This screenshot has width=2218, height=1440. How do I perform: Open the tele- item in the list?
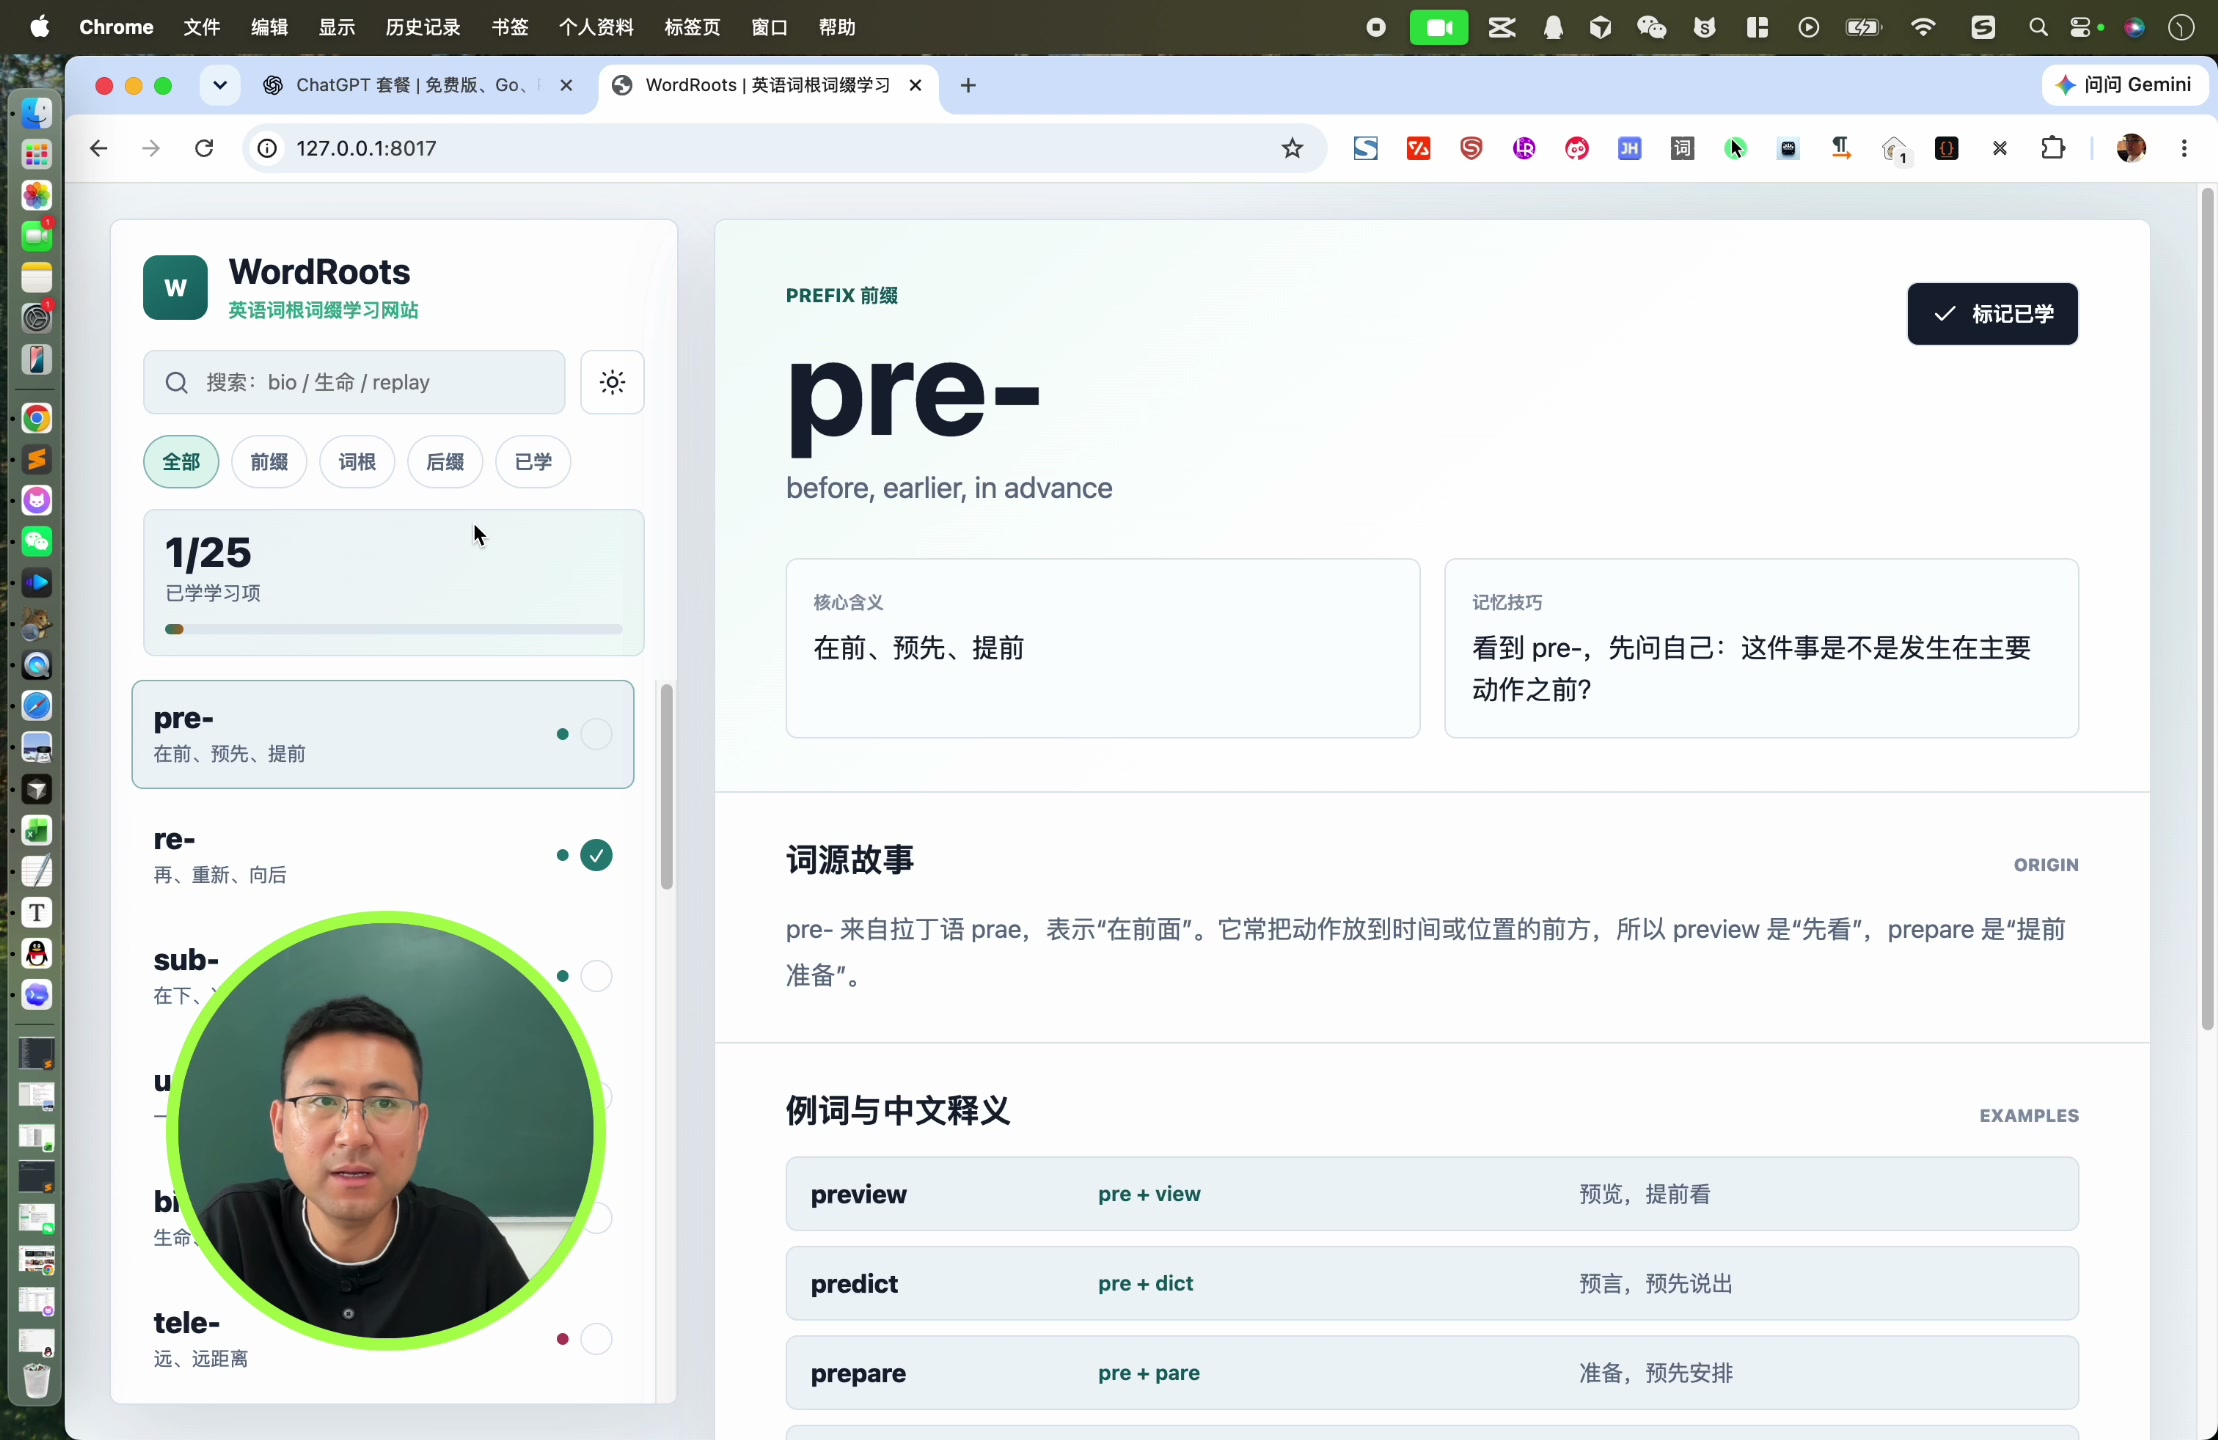click(x=383, y=1339)
